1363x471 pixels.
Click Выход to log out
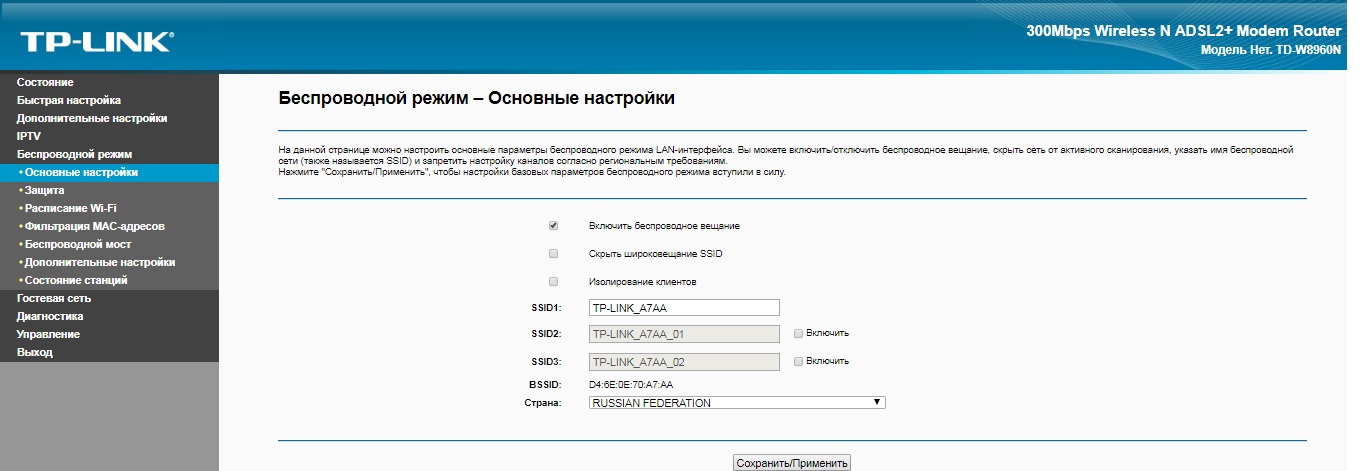click(x=35, y=352)
